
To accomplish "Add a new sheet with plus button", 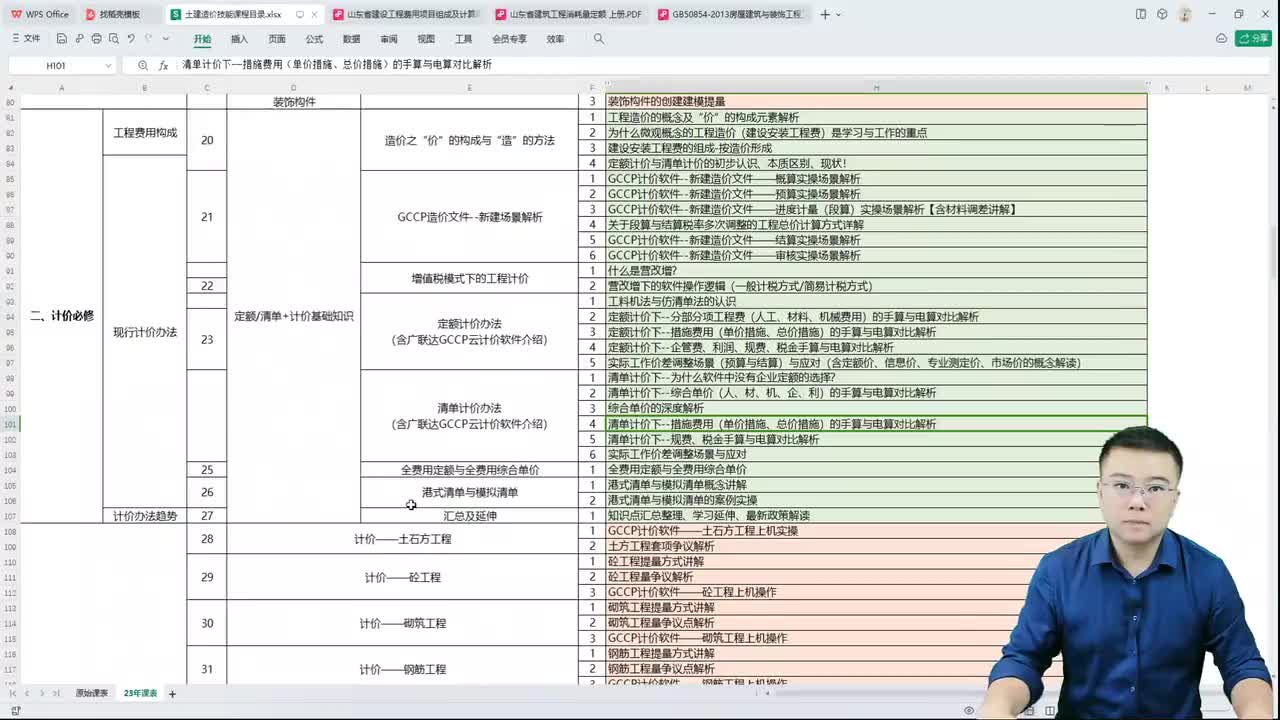I will click(x=172, y=693).
